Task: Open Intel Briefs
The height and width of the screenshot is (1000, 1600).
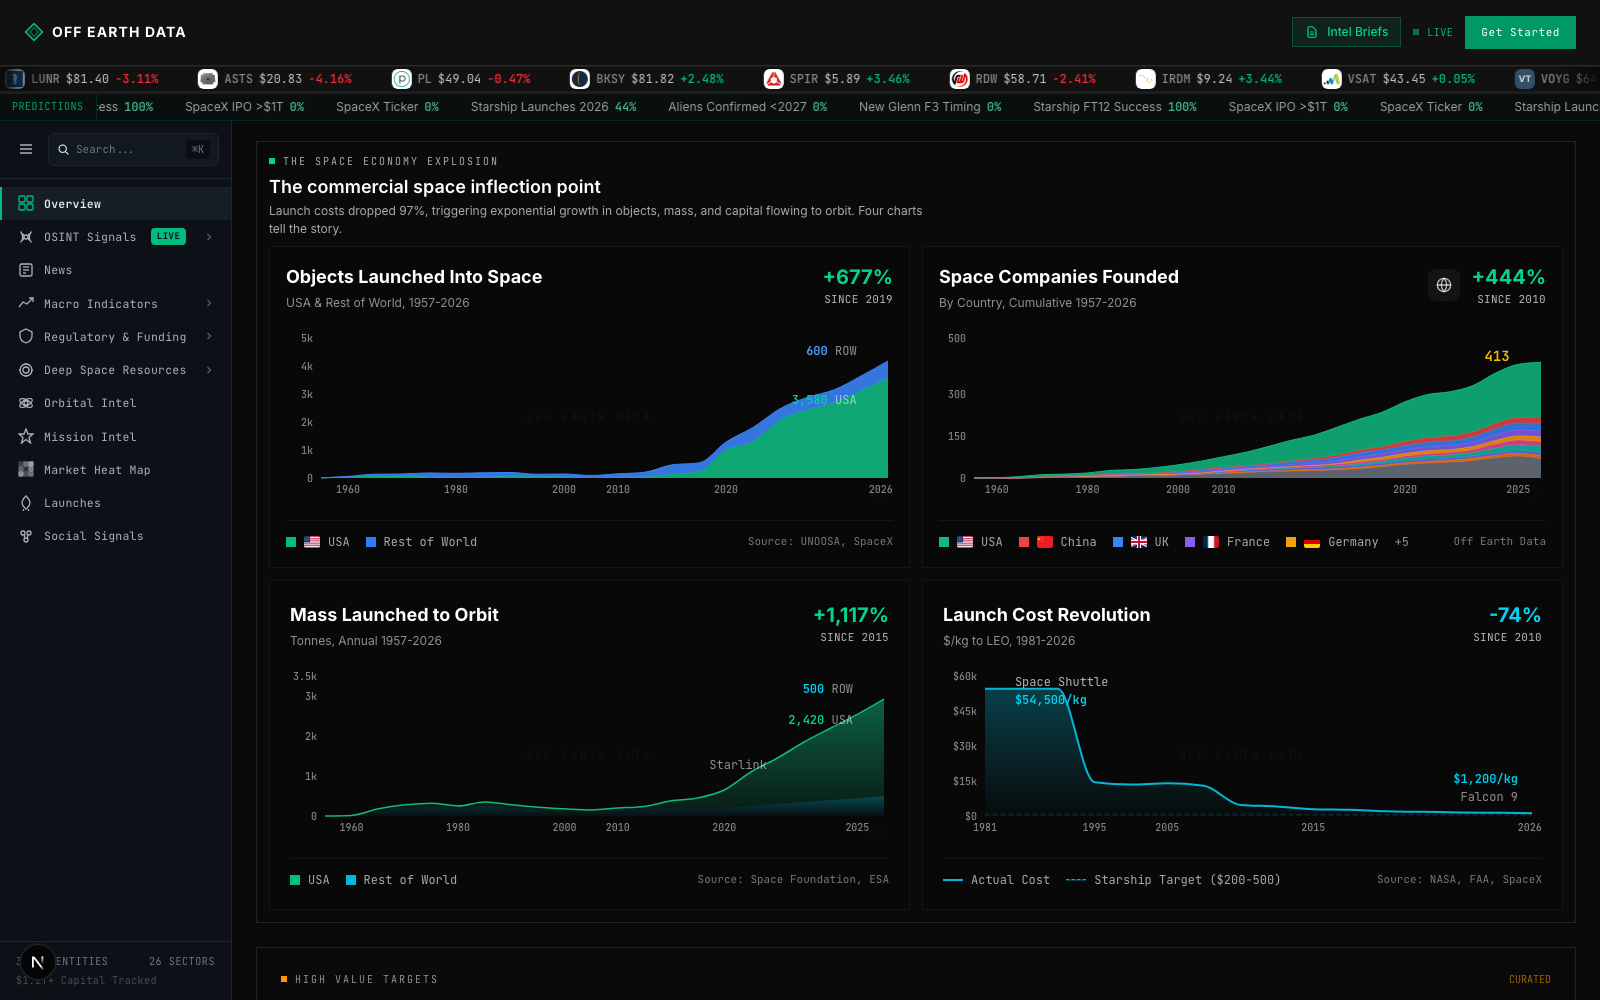Action: click(1346, 32)
